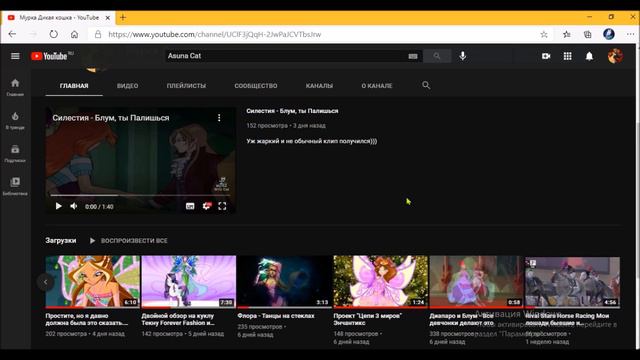The width and height of the screenshot is (640, 360).
Task: Open the account avatar menu
Action: tap(615, 56)
